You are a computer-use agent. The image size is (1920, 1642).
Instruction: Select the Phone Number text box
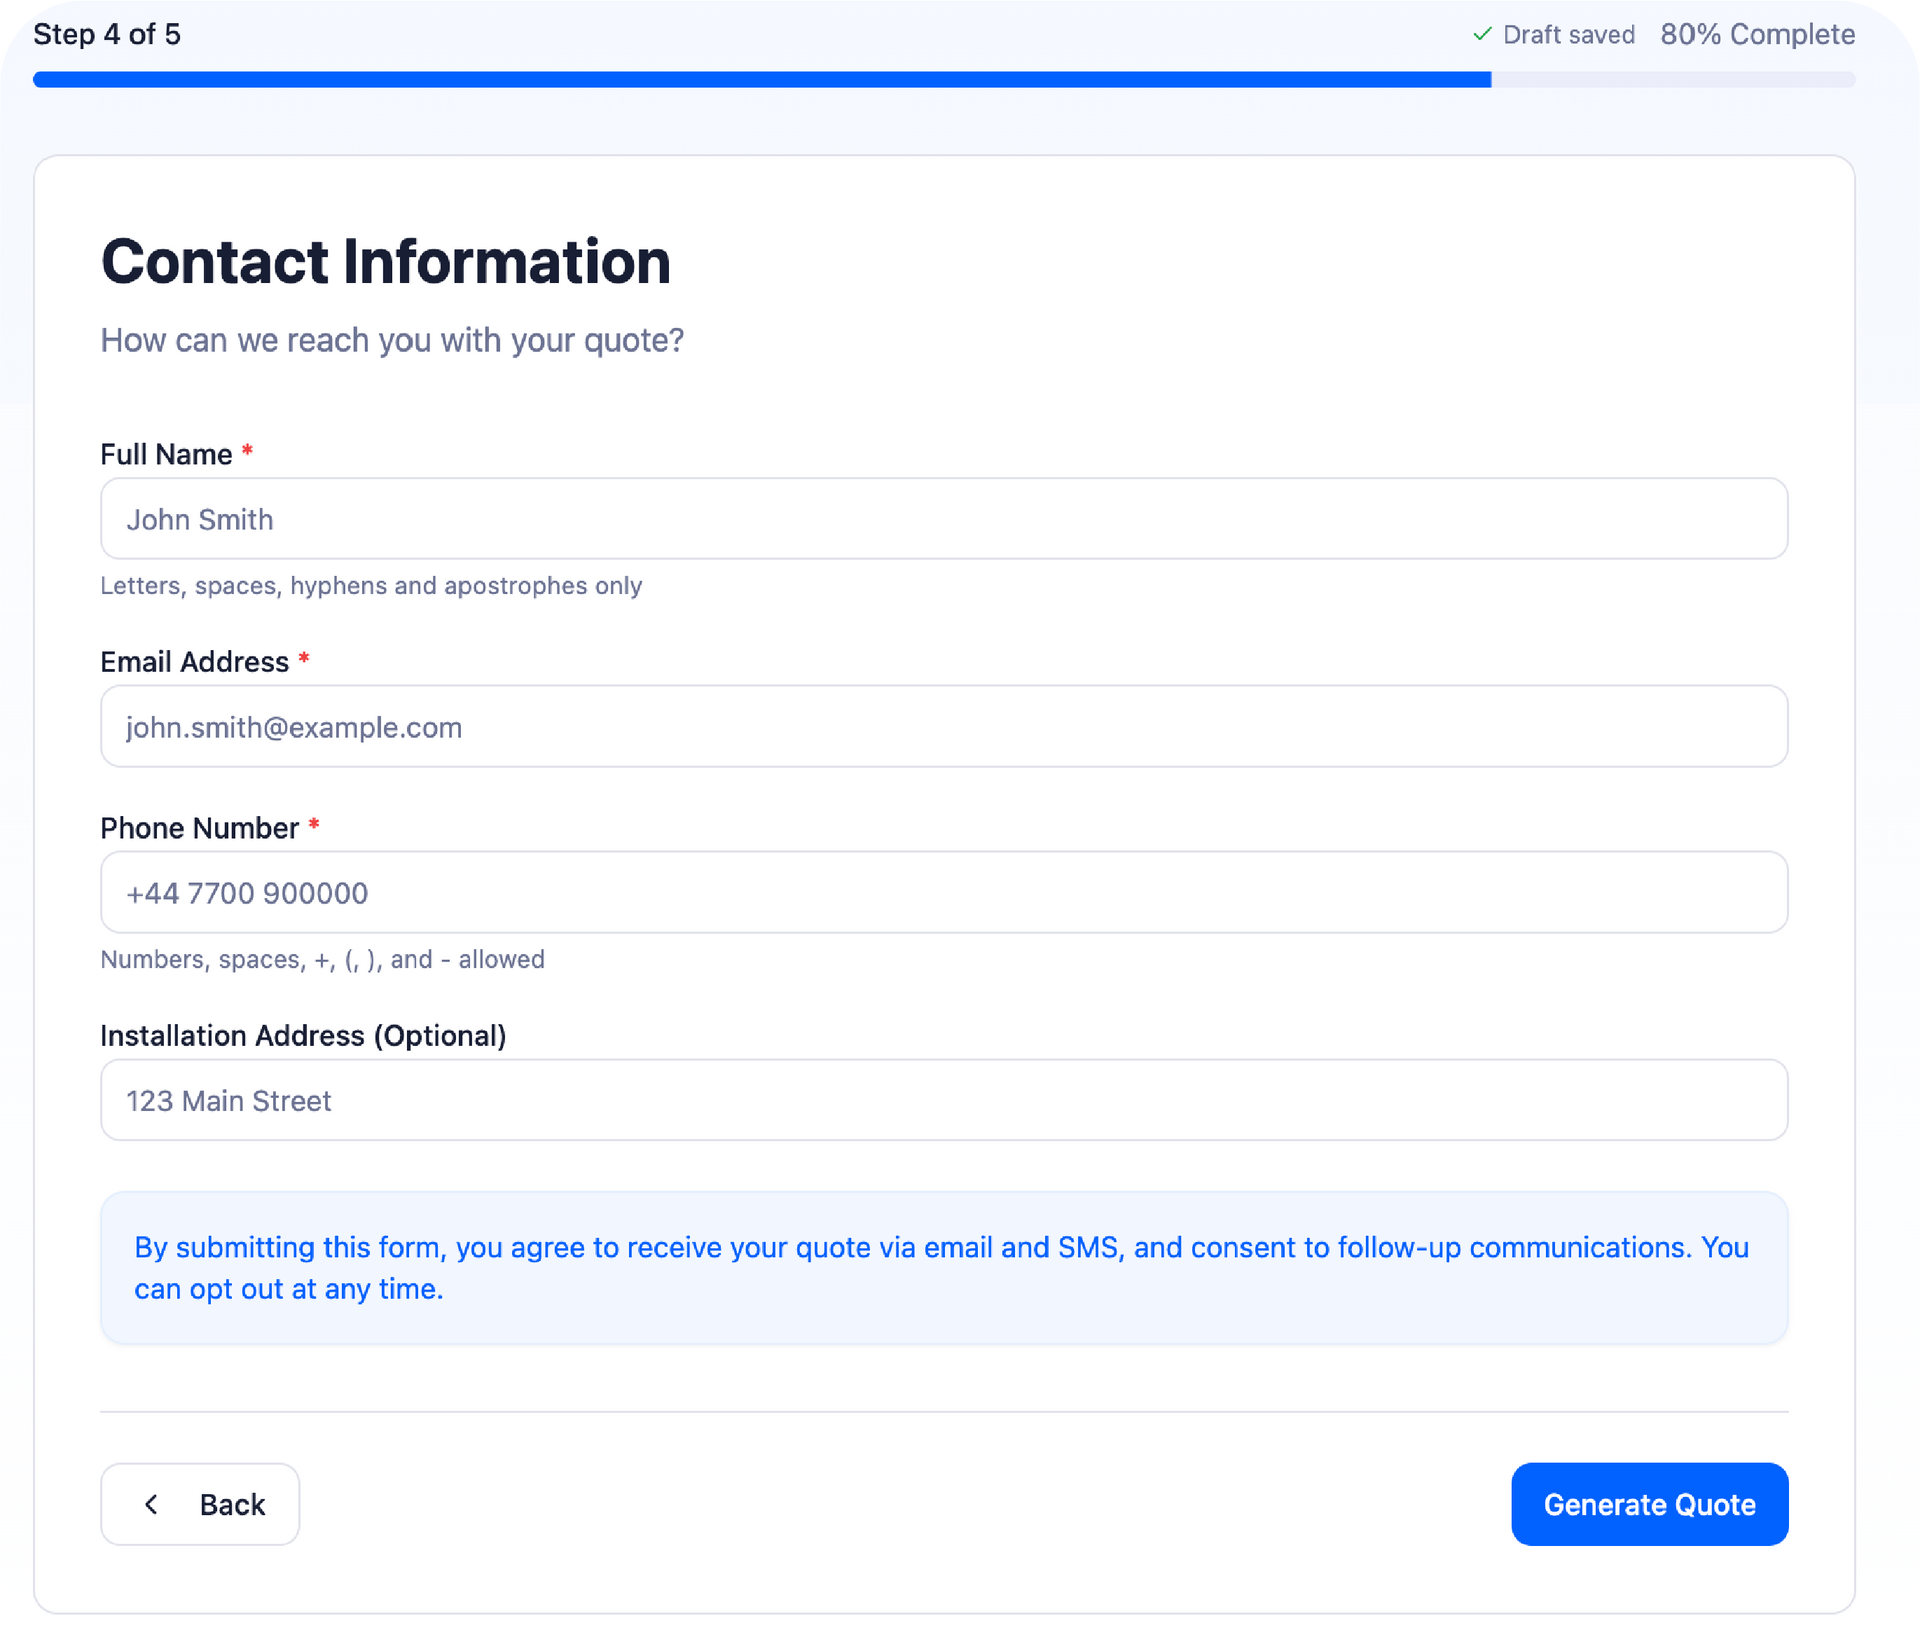[943, 893]
